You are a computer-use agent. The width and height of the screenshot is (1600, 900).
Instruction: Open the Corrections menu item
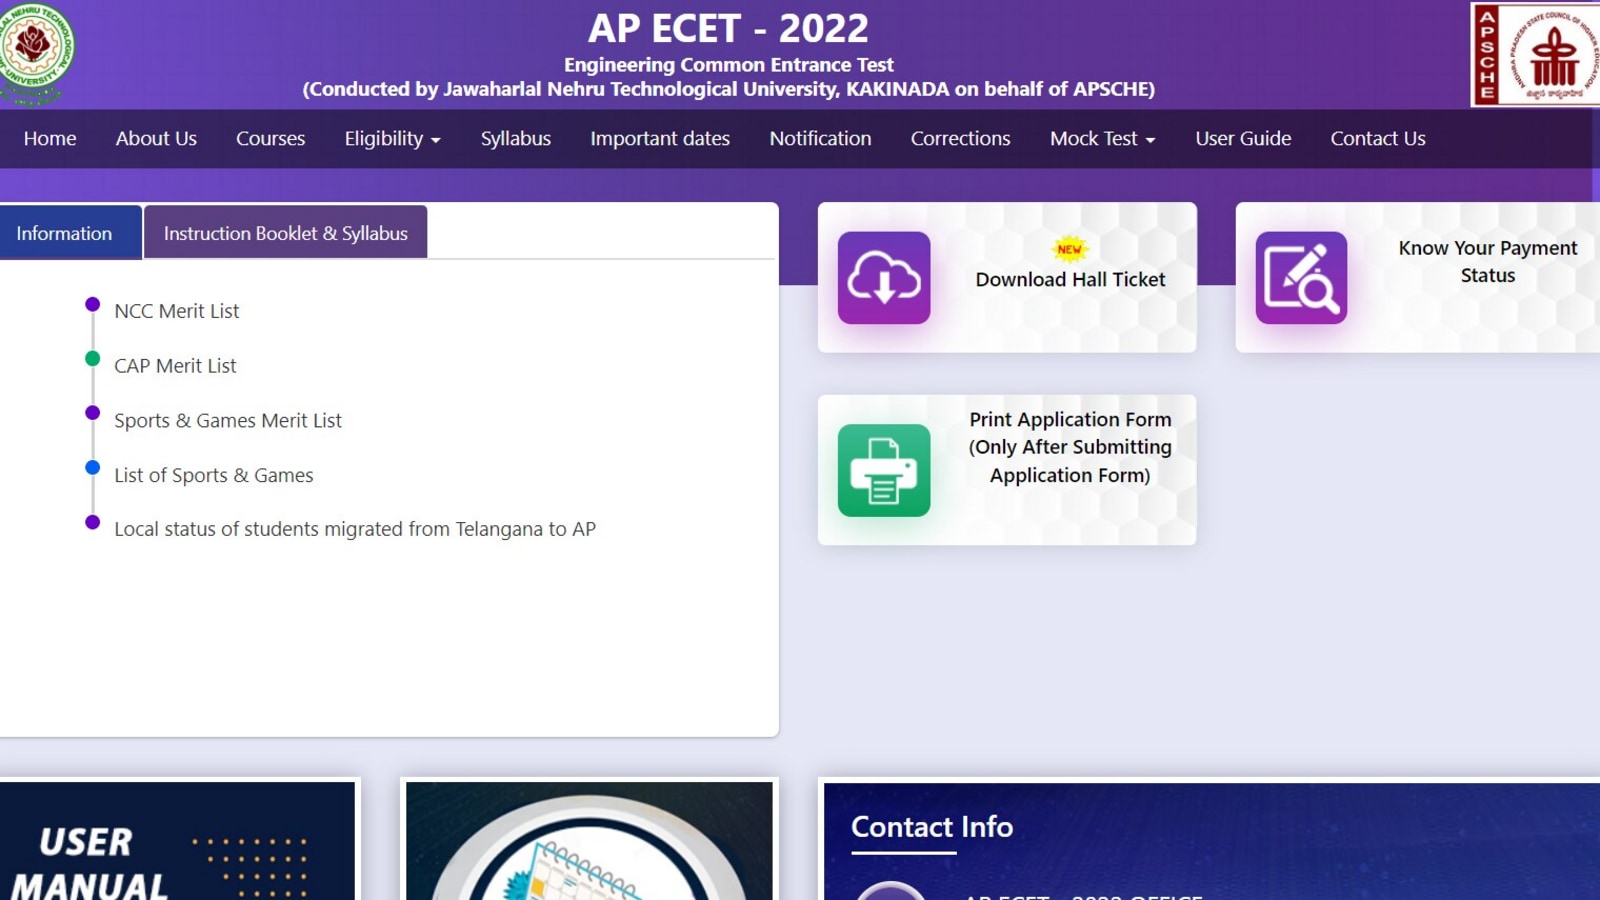960,139
